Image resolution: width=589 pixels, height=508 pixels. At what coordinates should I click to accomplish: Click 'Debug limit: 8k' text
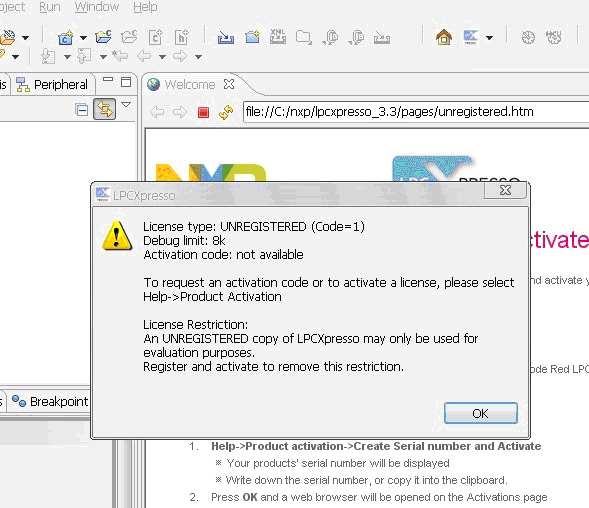184,240
